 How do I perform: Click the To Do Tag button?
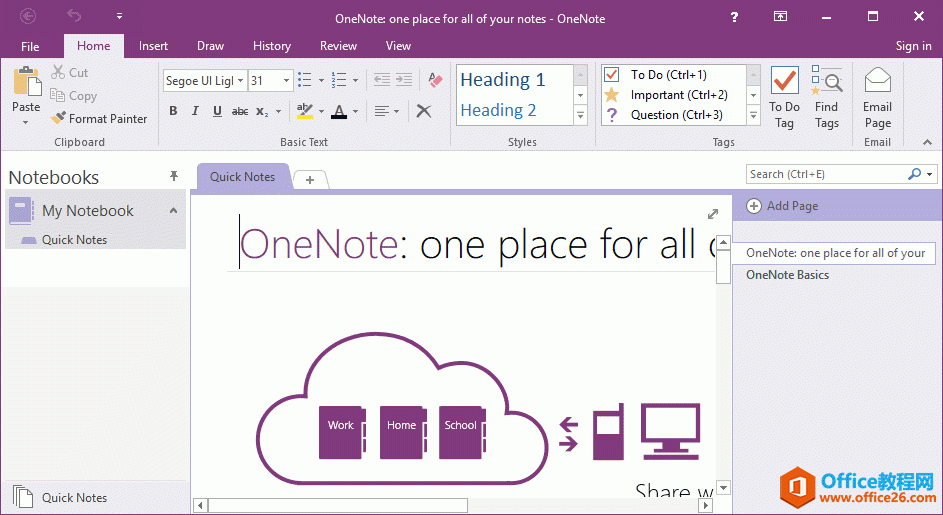tap(784, 97)
